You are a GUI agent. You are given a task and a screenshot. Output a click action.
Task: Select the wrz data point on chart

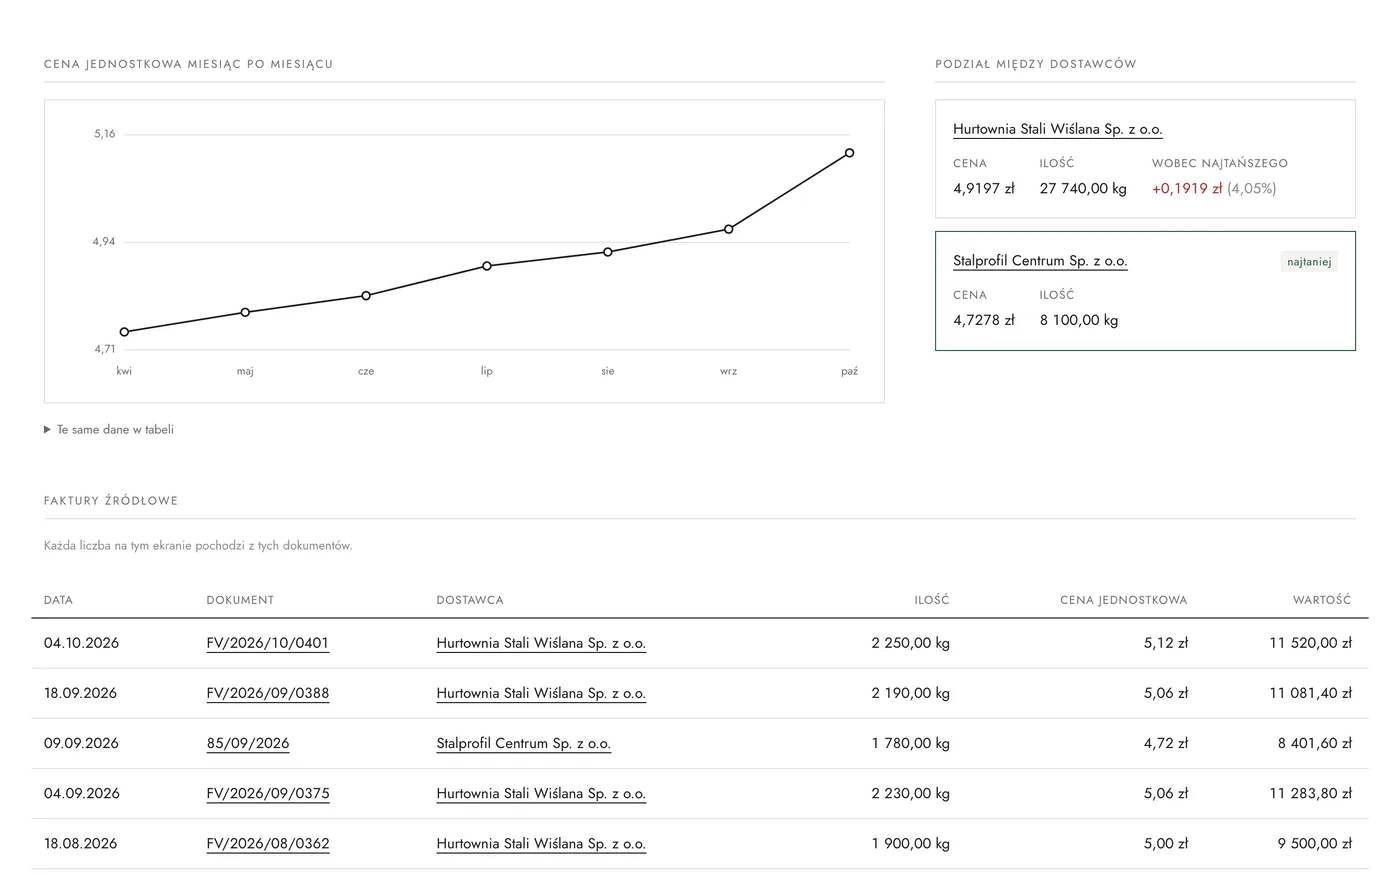728,229
